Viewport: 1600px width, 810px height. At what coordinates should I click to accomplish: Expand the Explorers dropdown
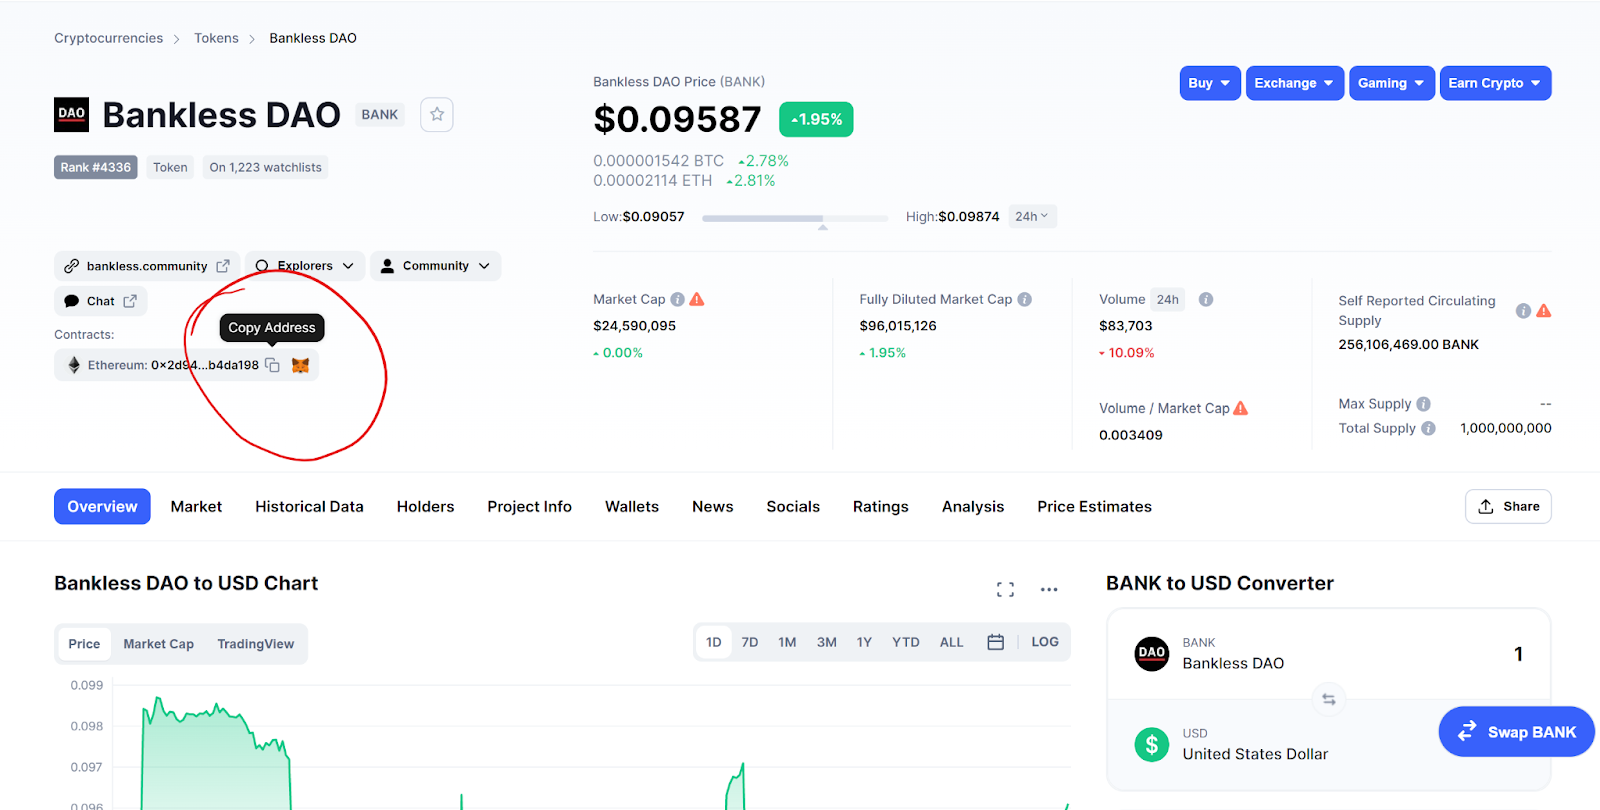tap(305, 266)
